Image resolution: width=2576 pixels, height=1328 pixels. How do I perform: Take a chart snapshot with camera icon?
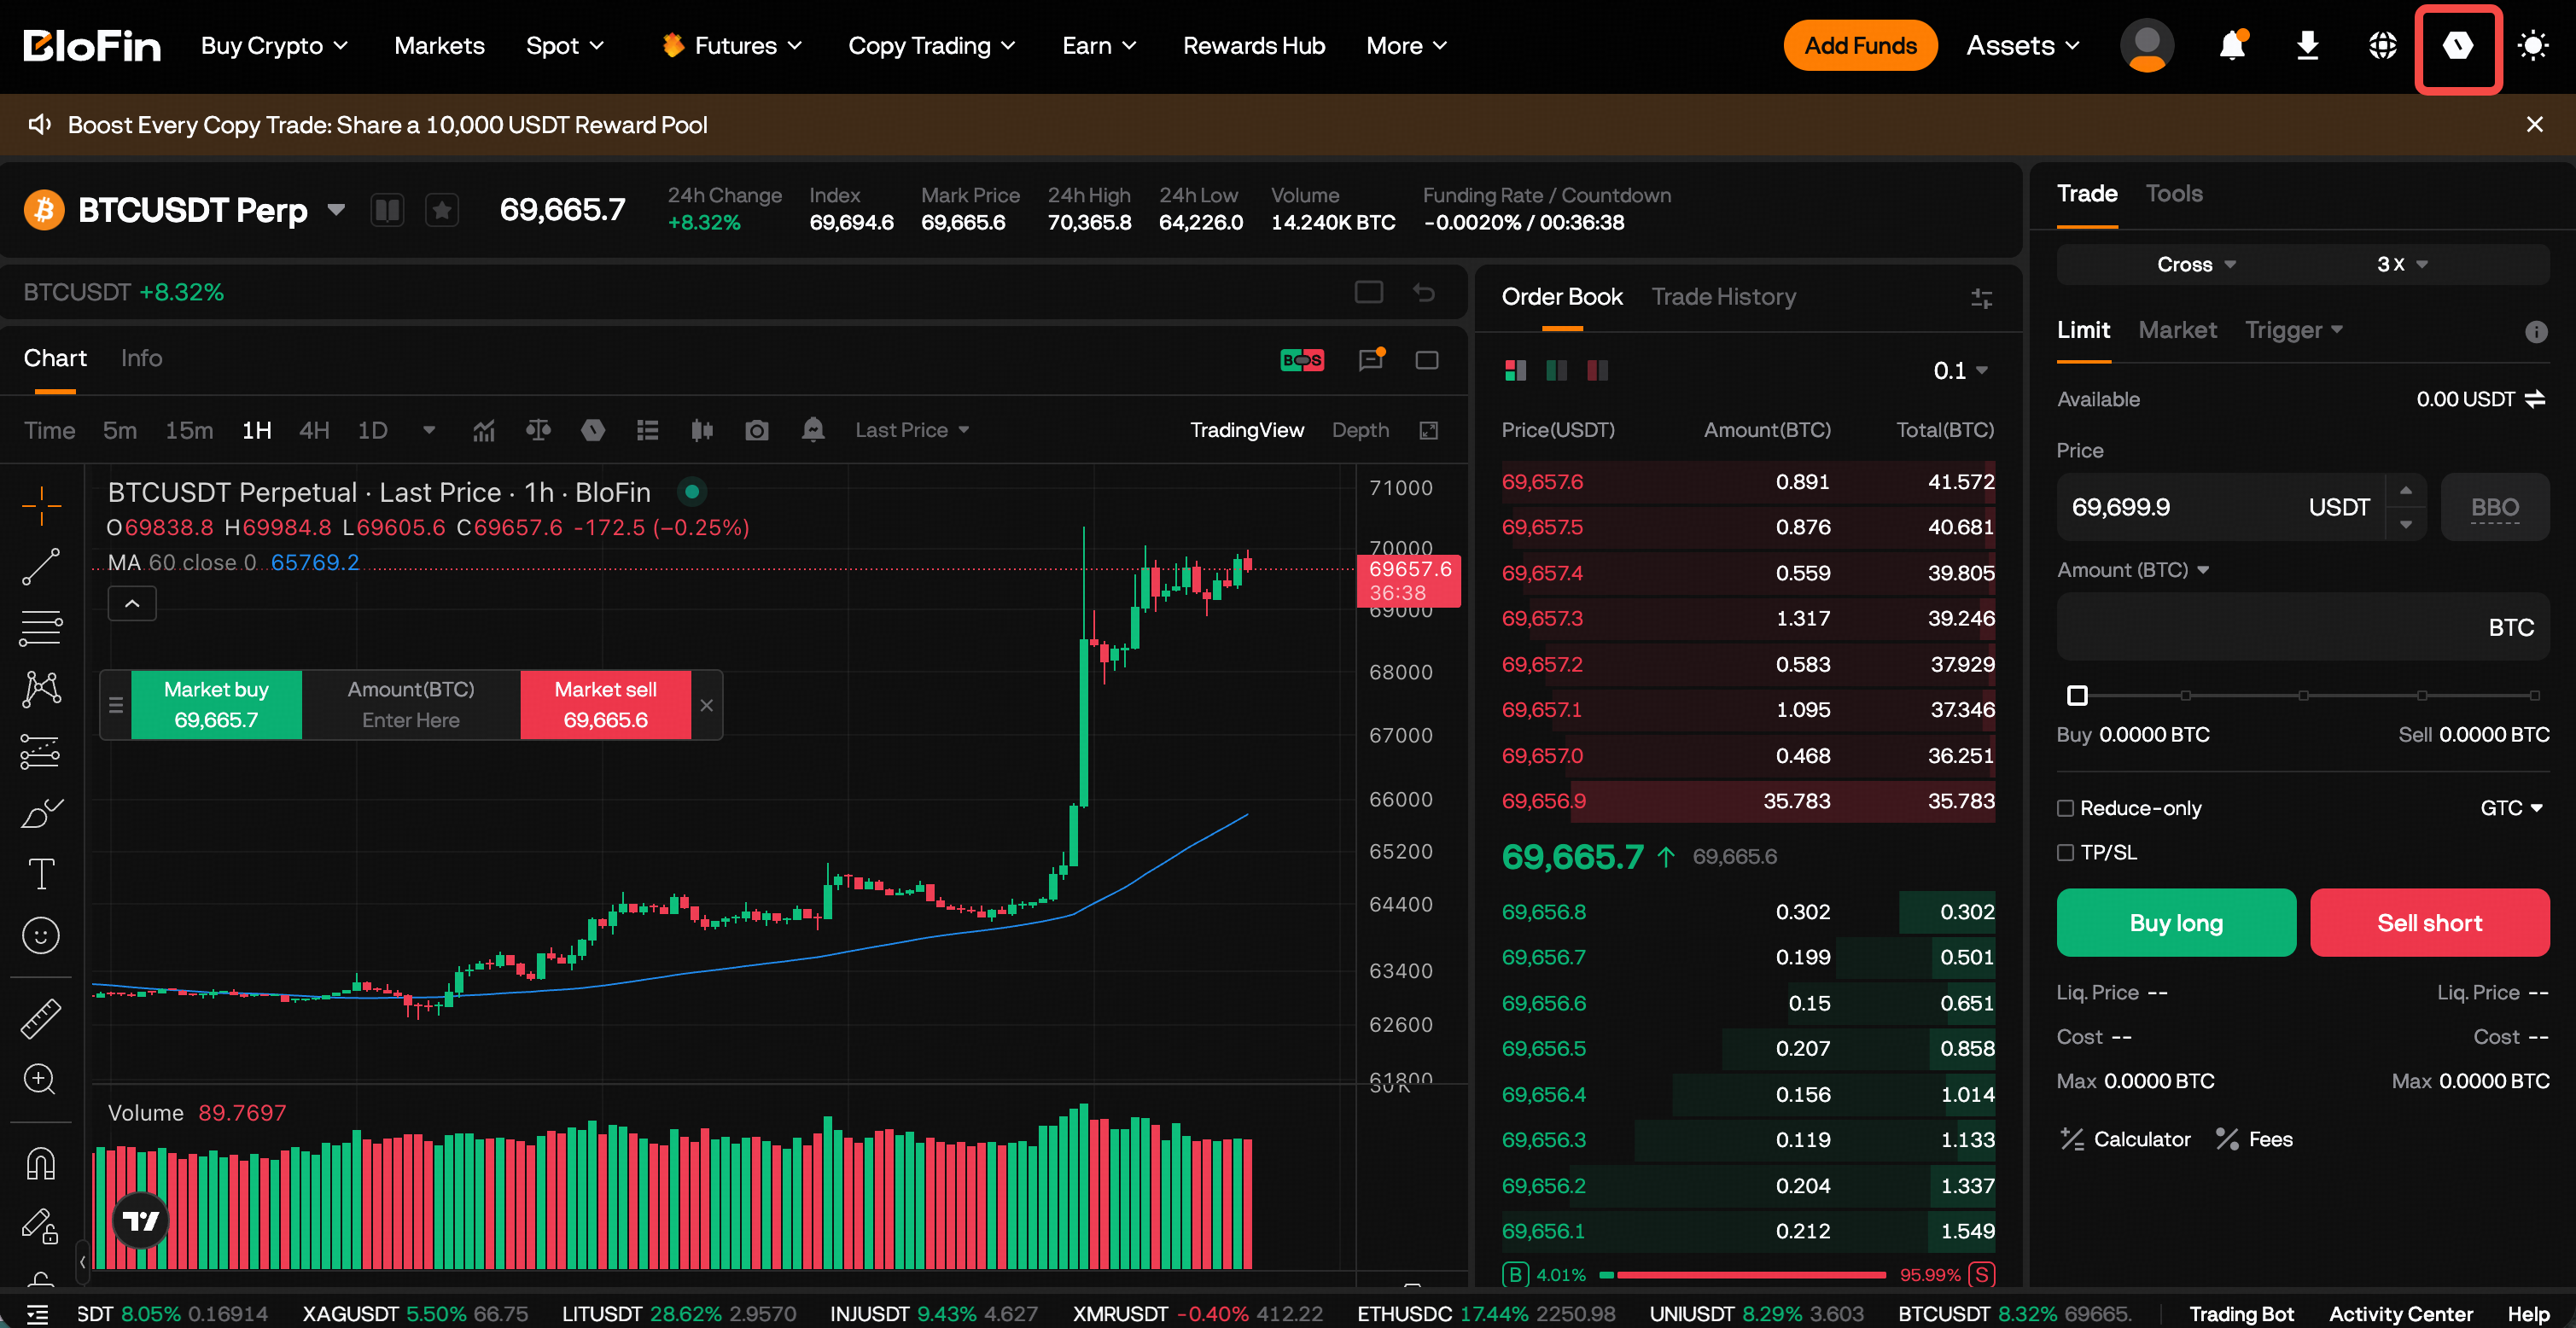tap(757, 430)
